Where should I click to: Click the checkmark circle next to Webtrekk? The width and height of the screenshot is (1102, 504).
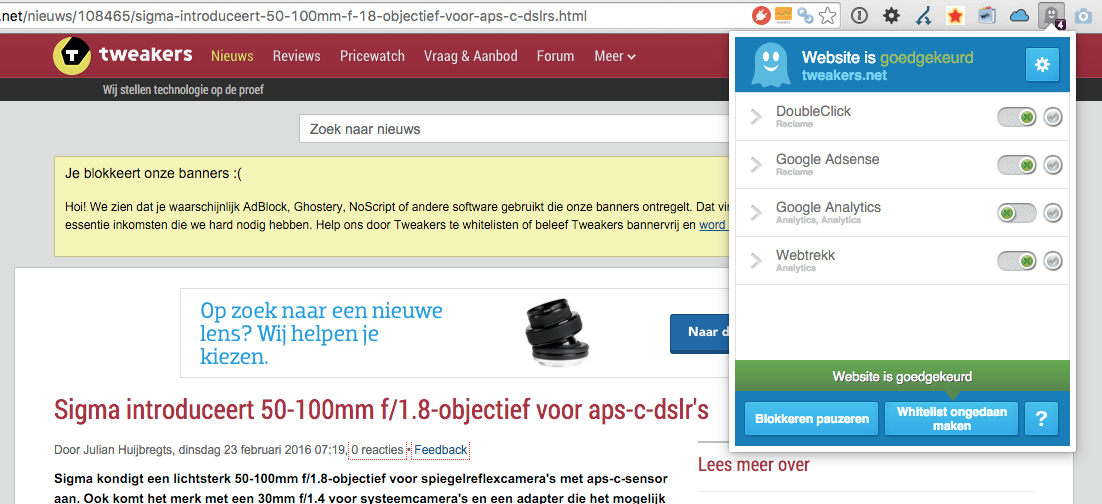1053,261
